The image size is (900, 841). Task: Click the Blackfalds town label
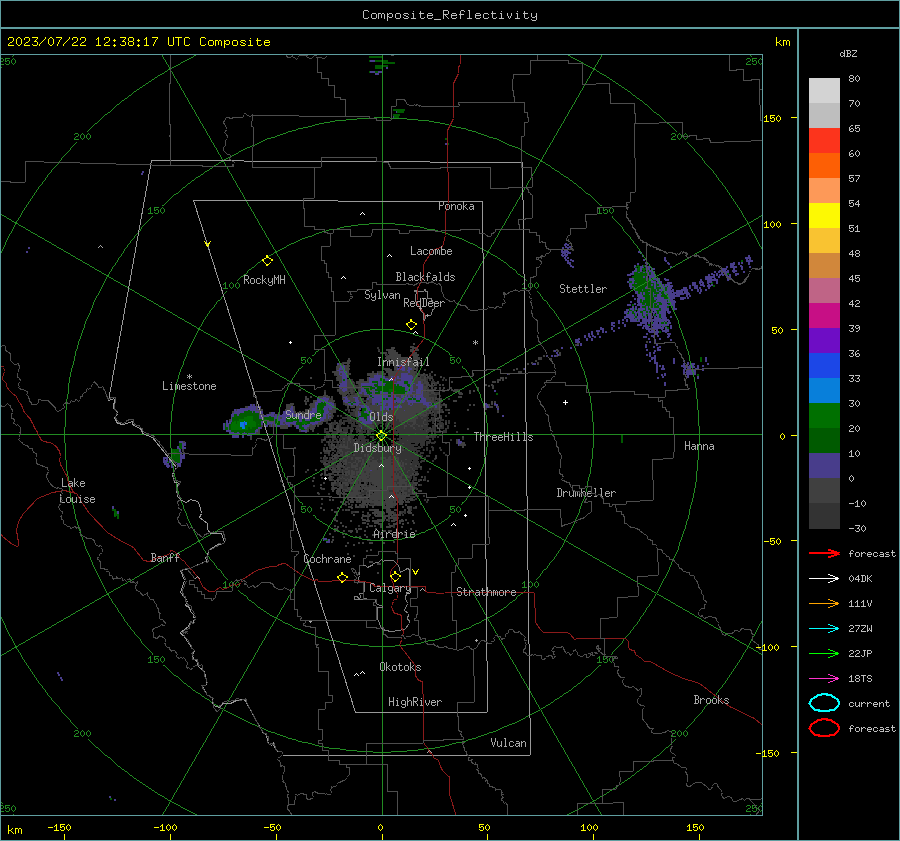425,277
